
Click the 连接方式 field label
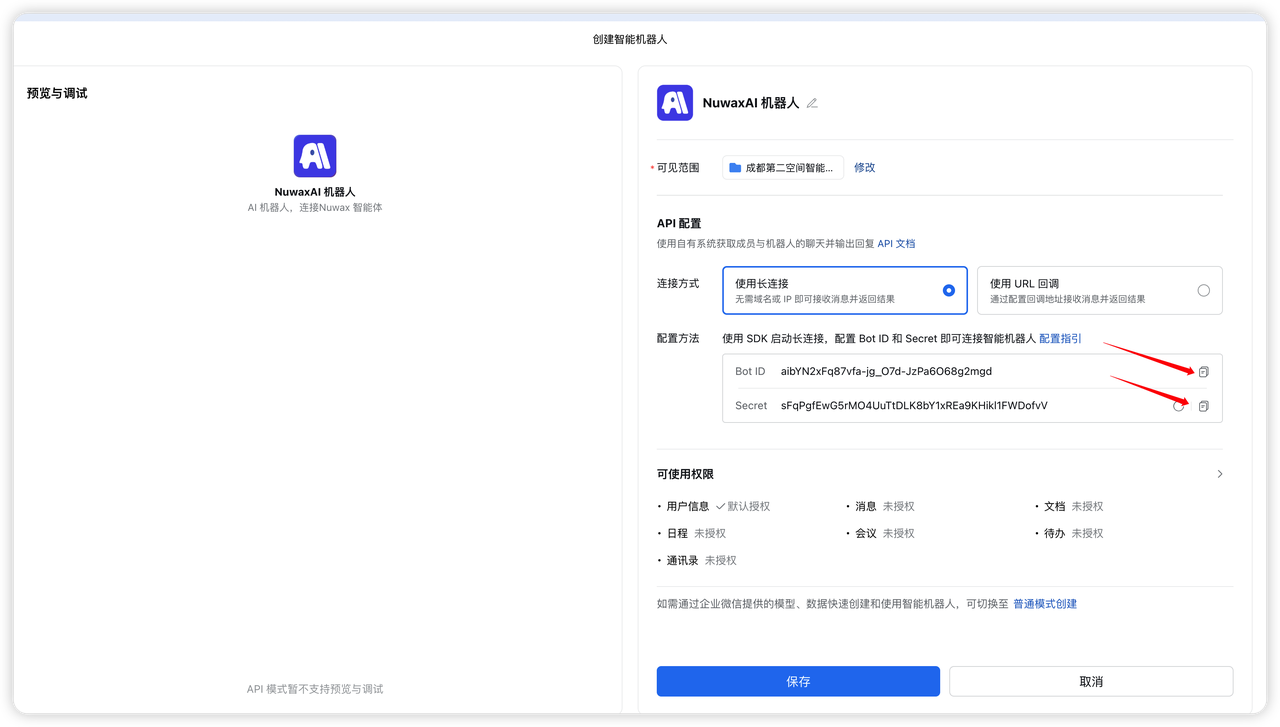click(x=678, y=284)
